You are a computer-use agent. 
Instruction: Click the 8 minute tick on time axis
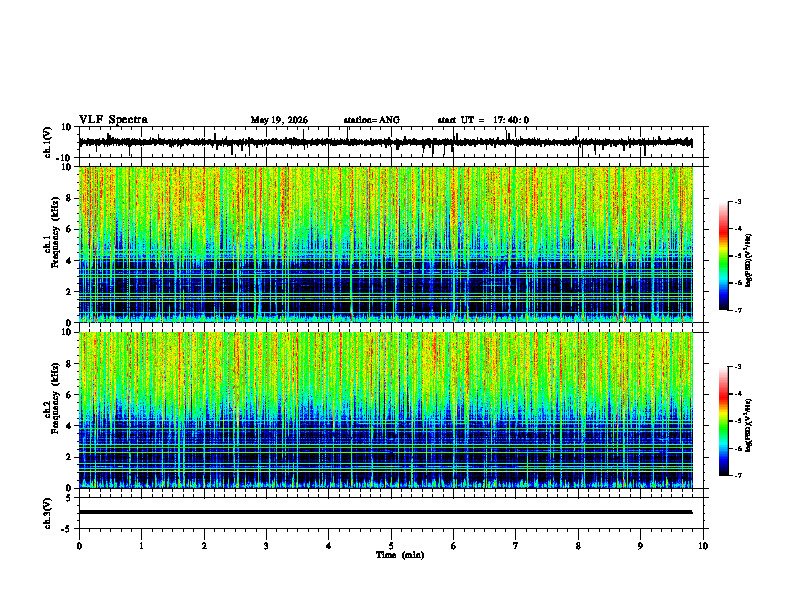(x=578, y=546)
